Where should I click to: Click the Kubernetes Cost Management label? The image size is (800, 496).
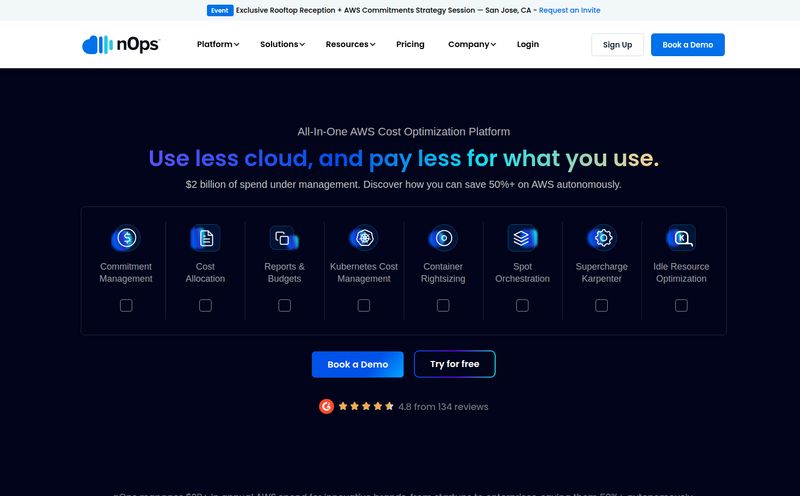point(364,272)
